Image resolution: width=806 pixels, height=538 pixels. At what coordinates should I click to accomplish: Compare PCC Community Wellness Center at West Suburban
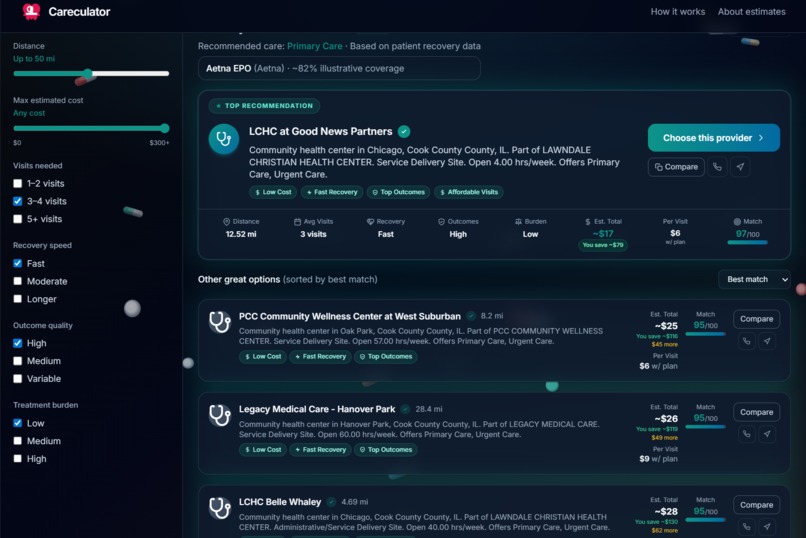(x=756, y=319)
